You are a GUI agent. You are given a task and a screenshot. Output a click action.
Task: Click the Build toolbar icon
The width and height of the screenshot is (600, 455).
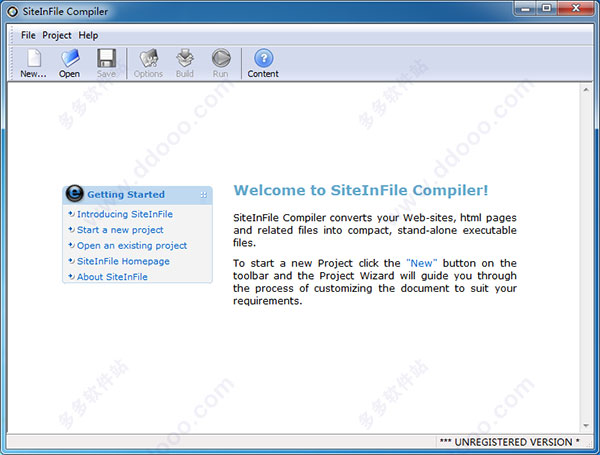point(185,59)
